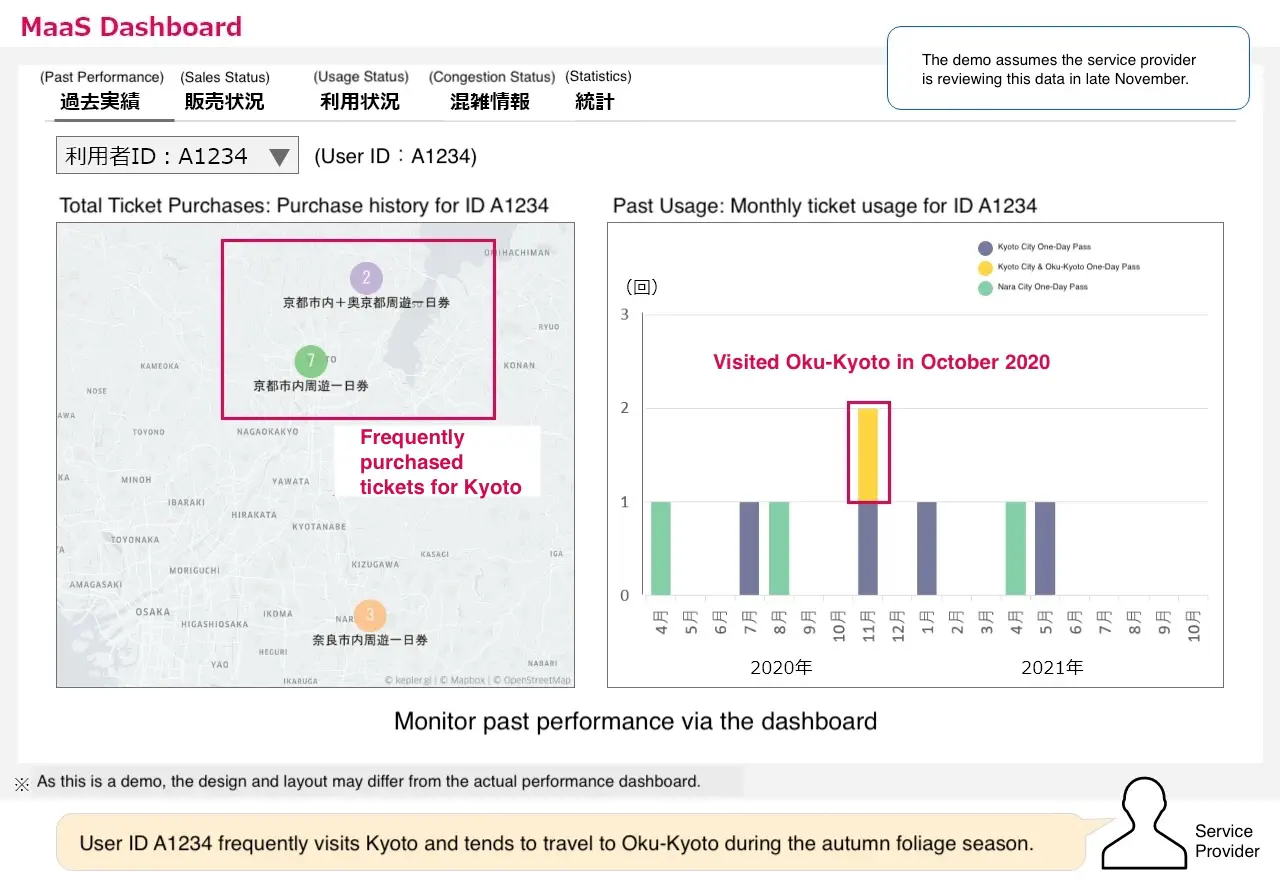Open the 利用者ID: A1234 dropdown
This screenshot has height=880, width=1280.
(160, 156)
